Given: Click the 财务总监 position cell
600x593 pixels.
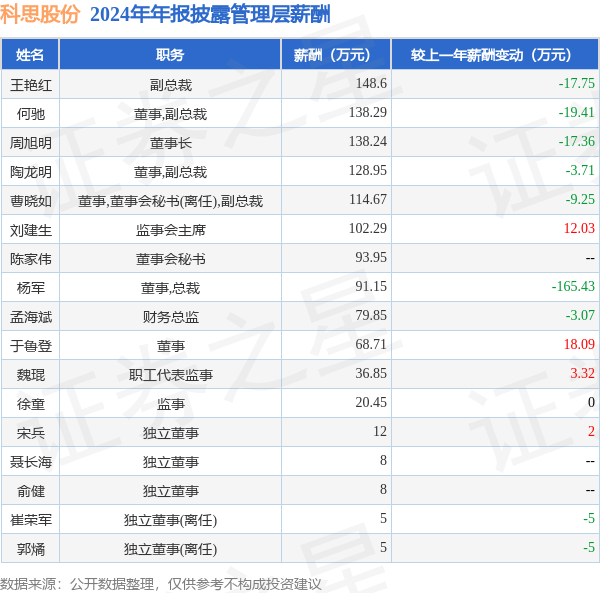Looking at the screenshot, I should coord(170,317).
